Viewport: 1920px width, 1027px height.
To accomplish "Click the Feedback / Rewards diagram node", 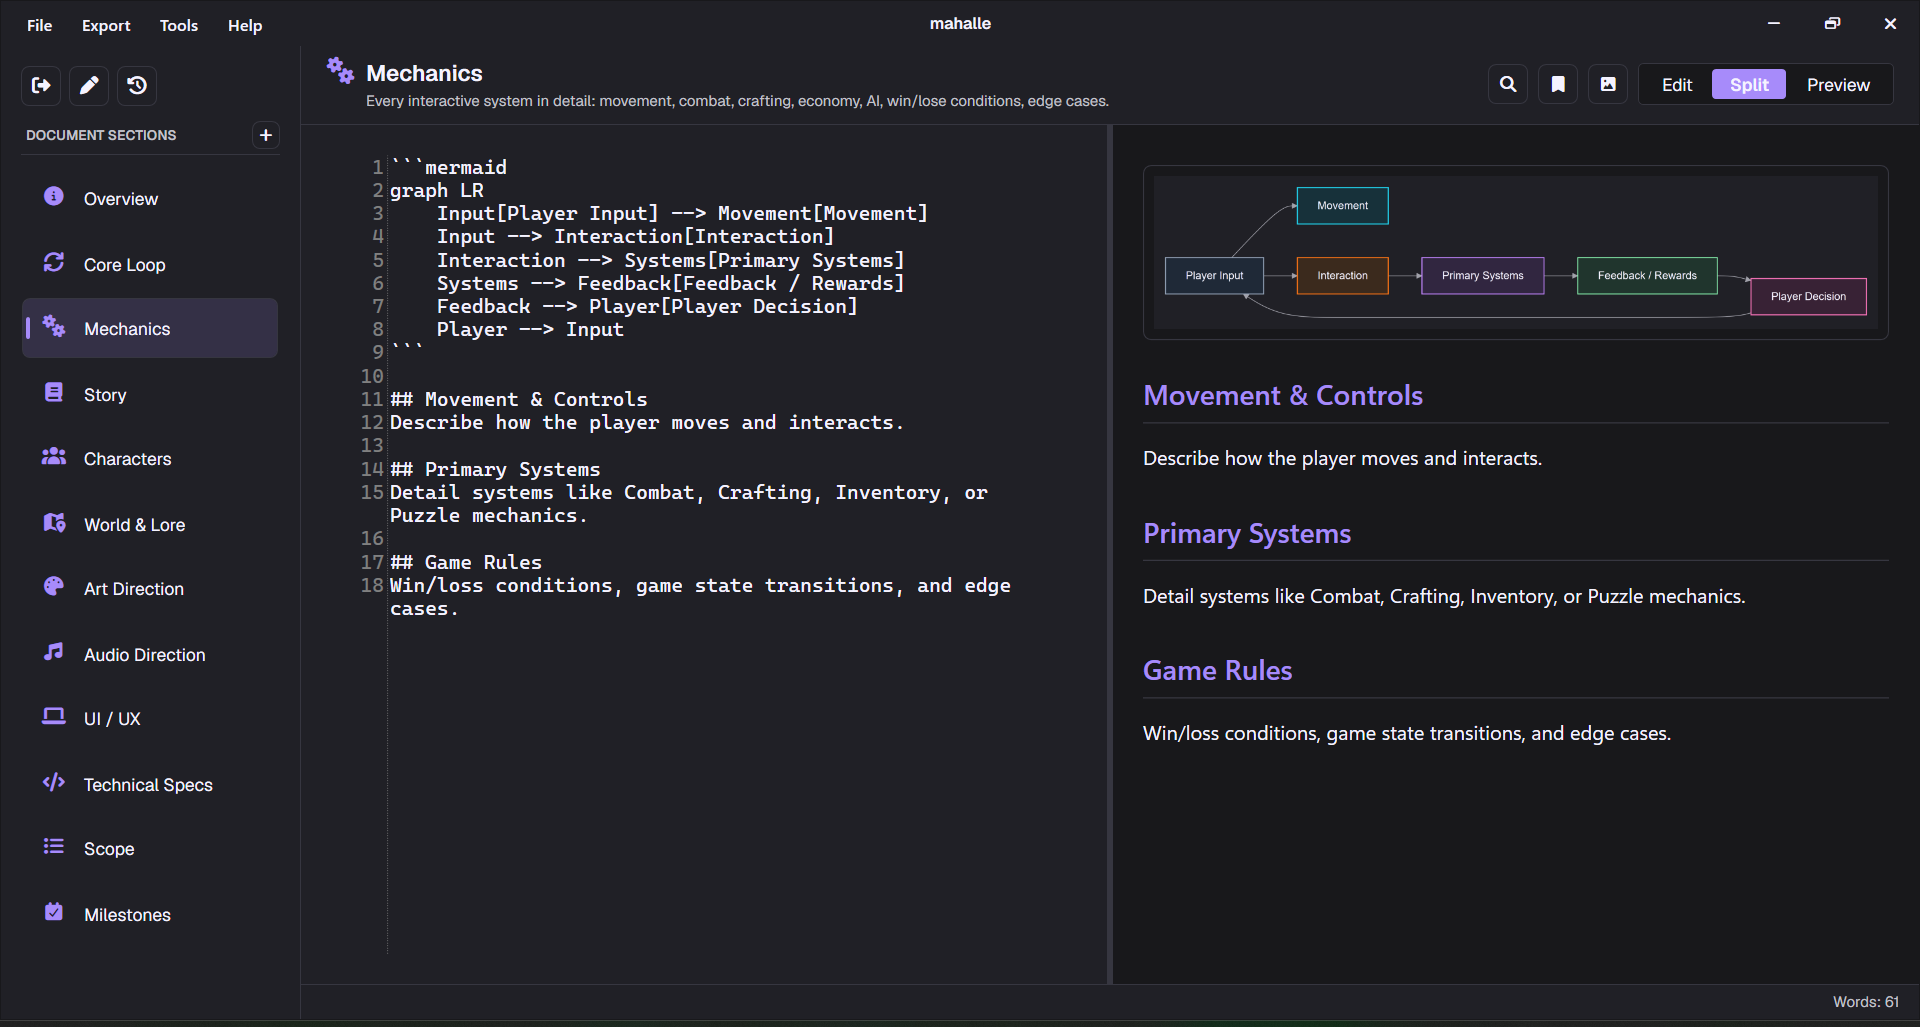I will coord(1647,276).
